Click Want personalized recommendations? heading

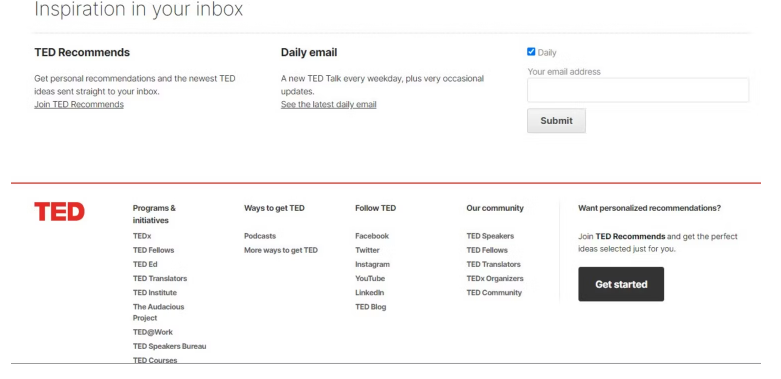650,208
